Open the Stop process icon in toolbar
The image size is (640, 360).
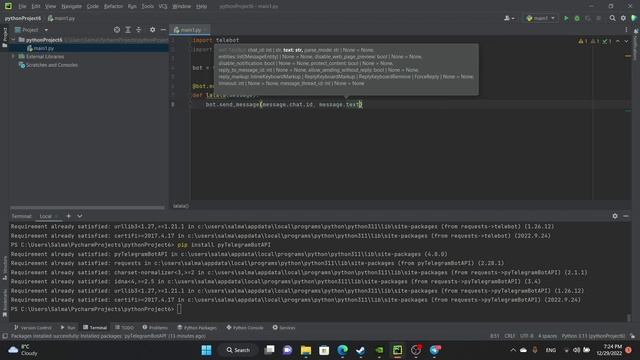coord(599,18)
